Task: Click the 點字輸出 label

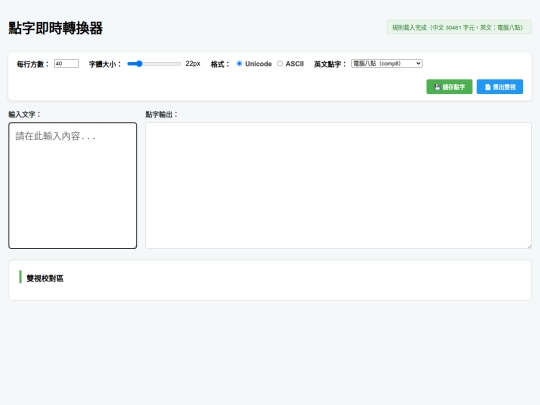Action: 161,114
